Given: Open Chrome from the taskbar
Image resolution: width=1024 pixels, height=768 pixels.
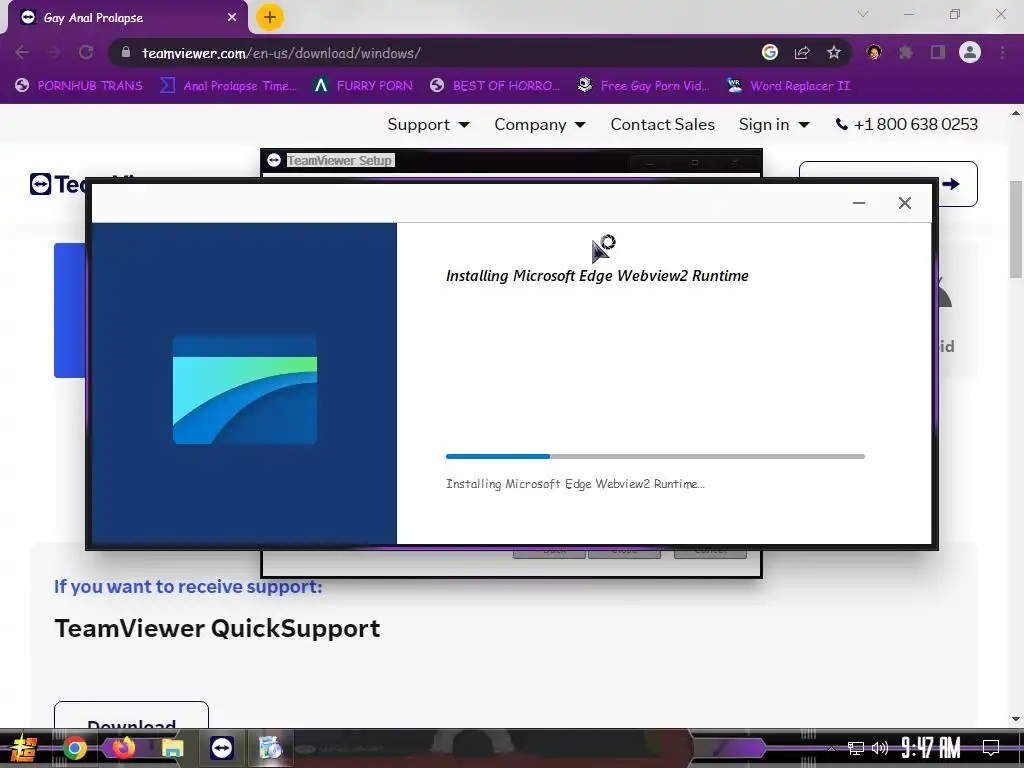Looking at the screenshot, I should point(74,748).
